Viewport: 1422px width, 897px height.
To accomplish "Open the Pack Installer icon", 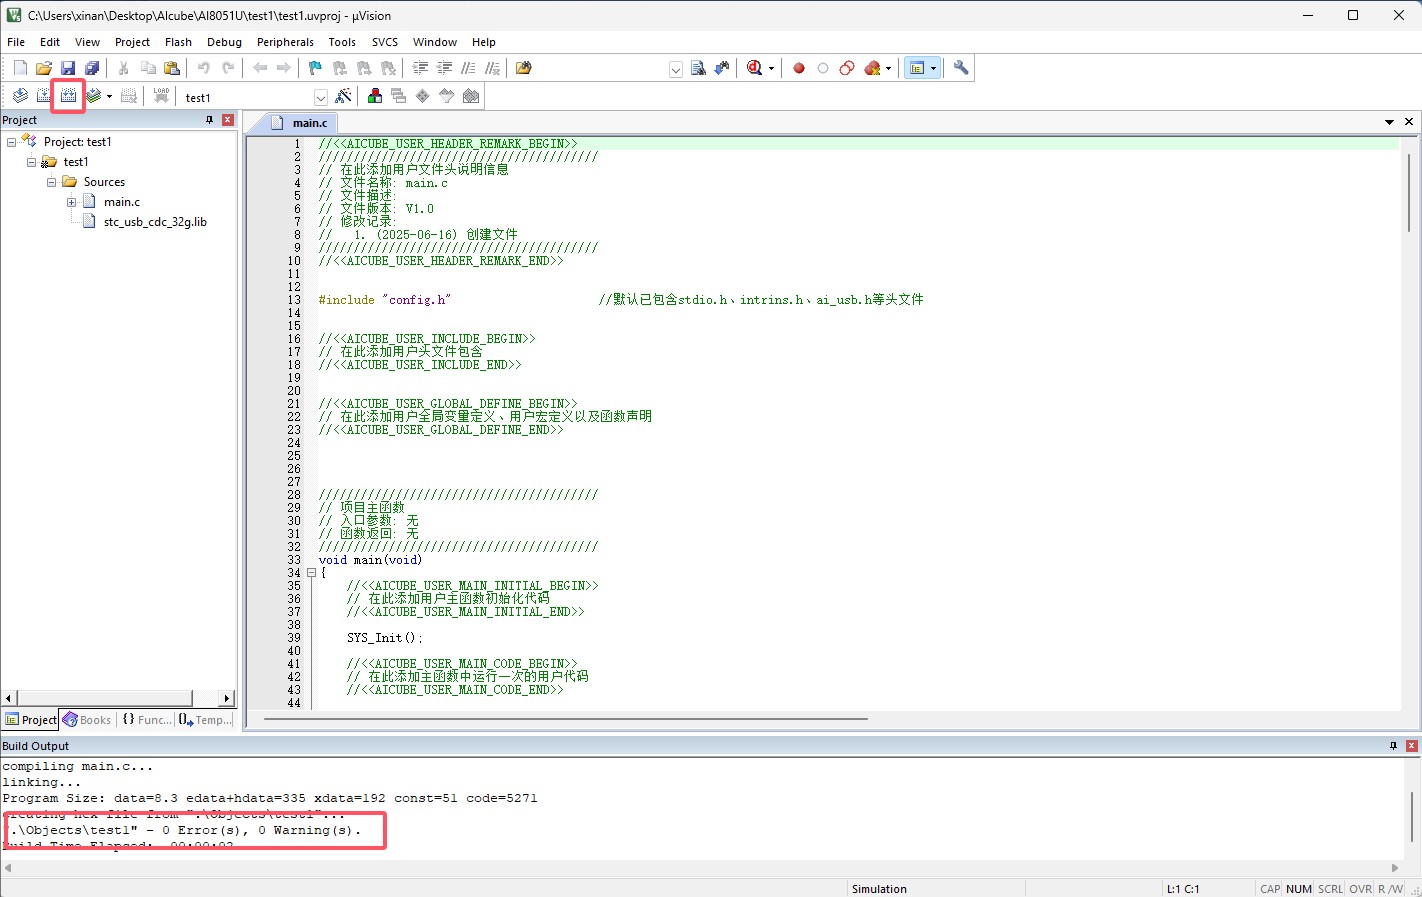I will pos(471,96).
